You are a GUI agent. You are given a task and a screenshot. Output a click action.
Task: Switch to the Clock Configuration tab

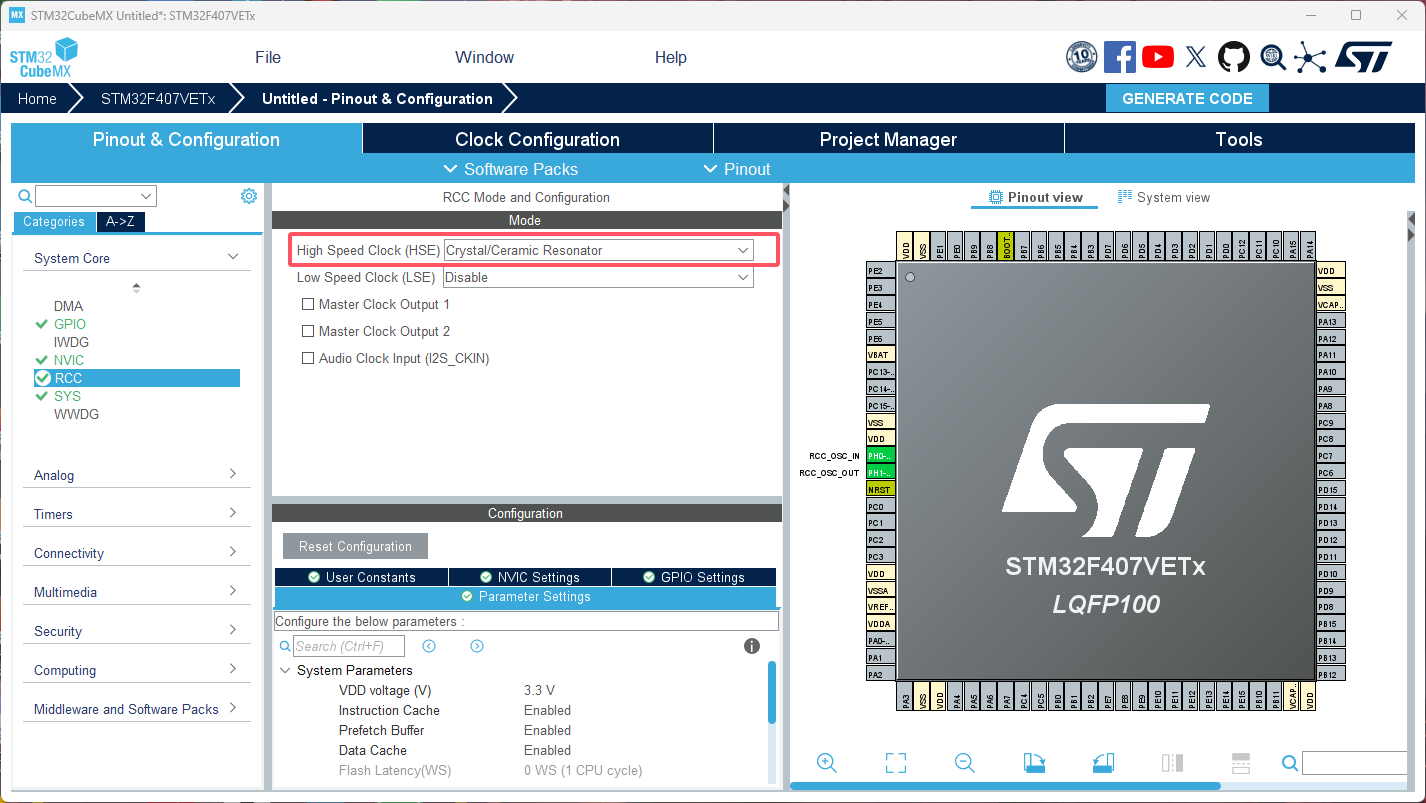[538, 139]
